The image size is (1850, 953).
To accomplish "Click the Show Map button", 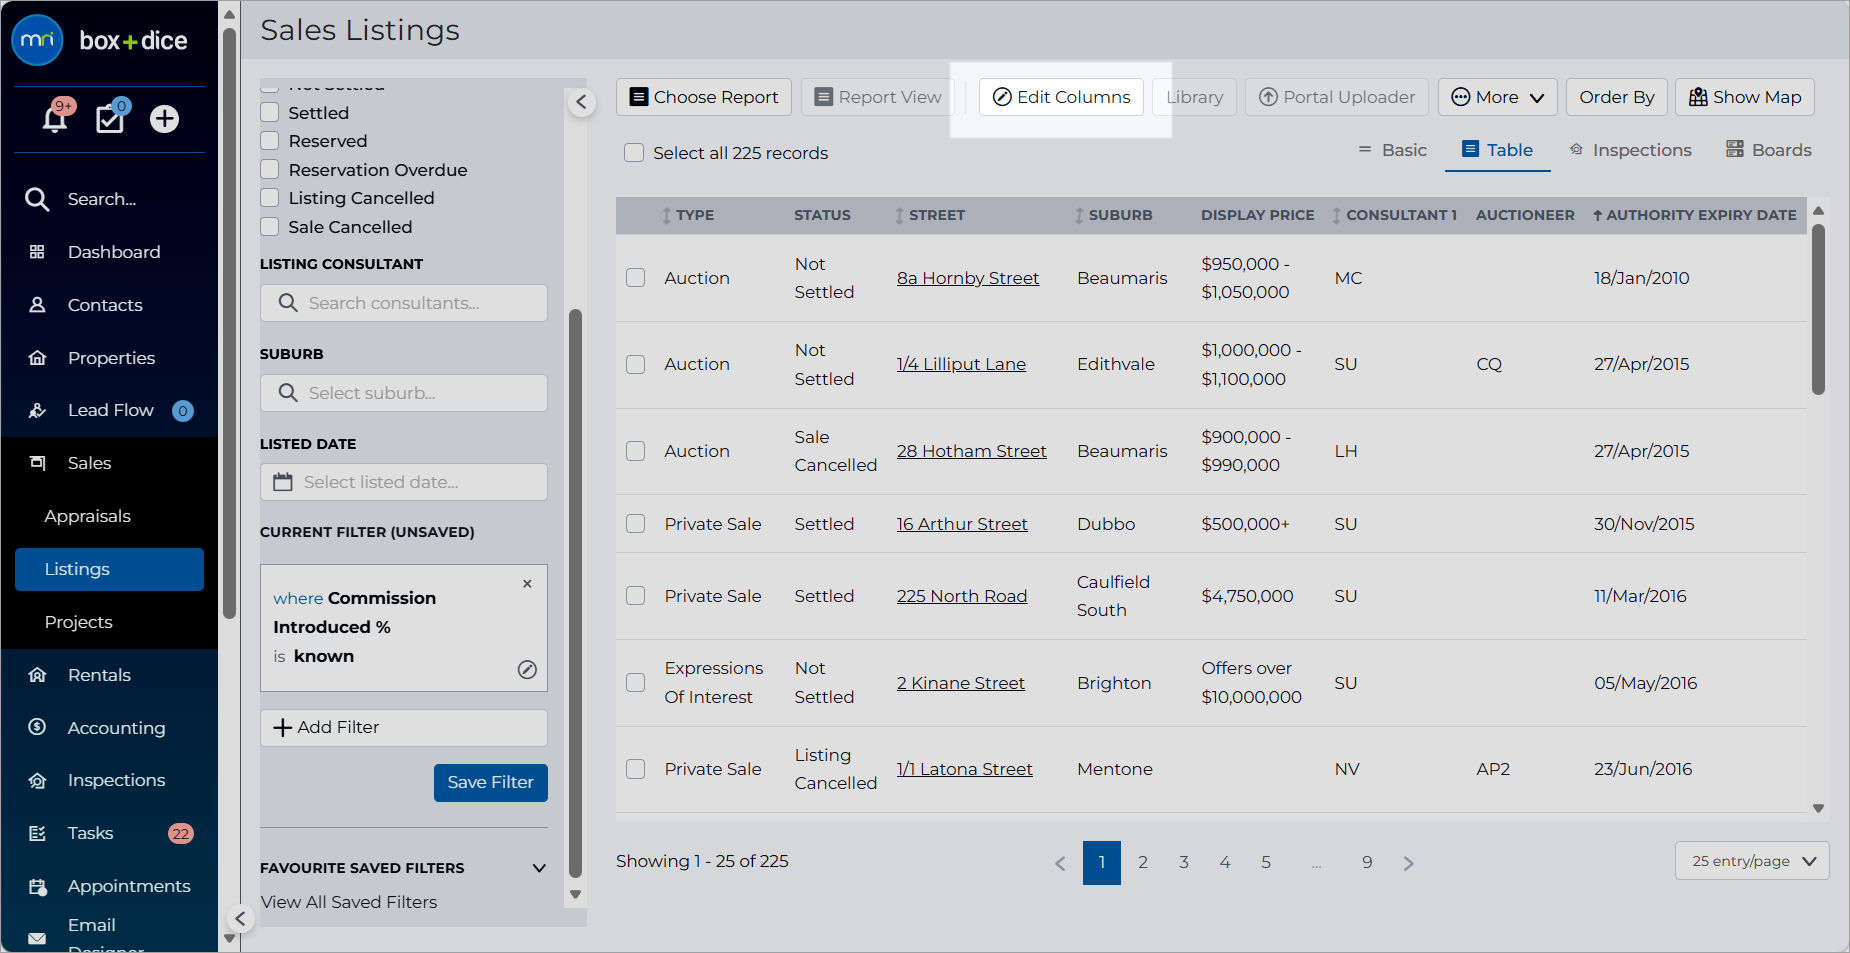I will click(x=1745, y=97).
